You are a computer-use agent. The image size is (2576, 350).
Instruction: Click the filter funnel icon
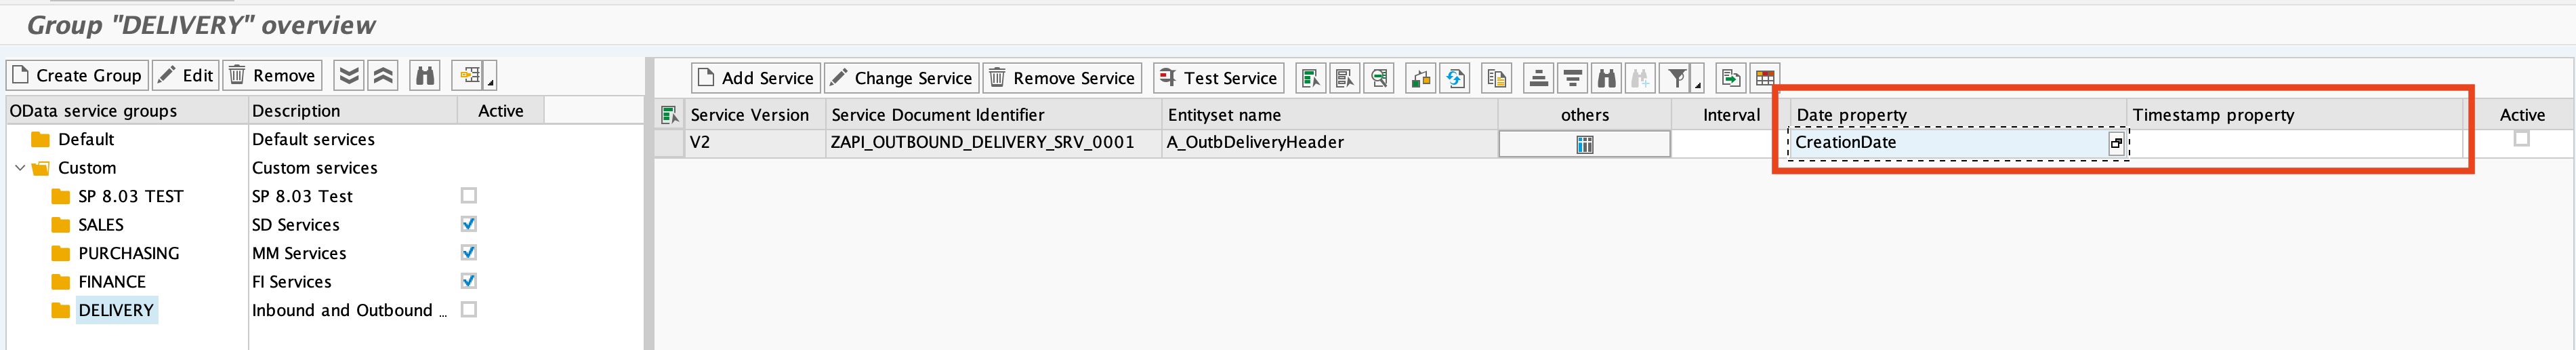tap(1677, 78)
